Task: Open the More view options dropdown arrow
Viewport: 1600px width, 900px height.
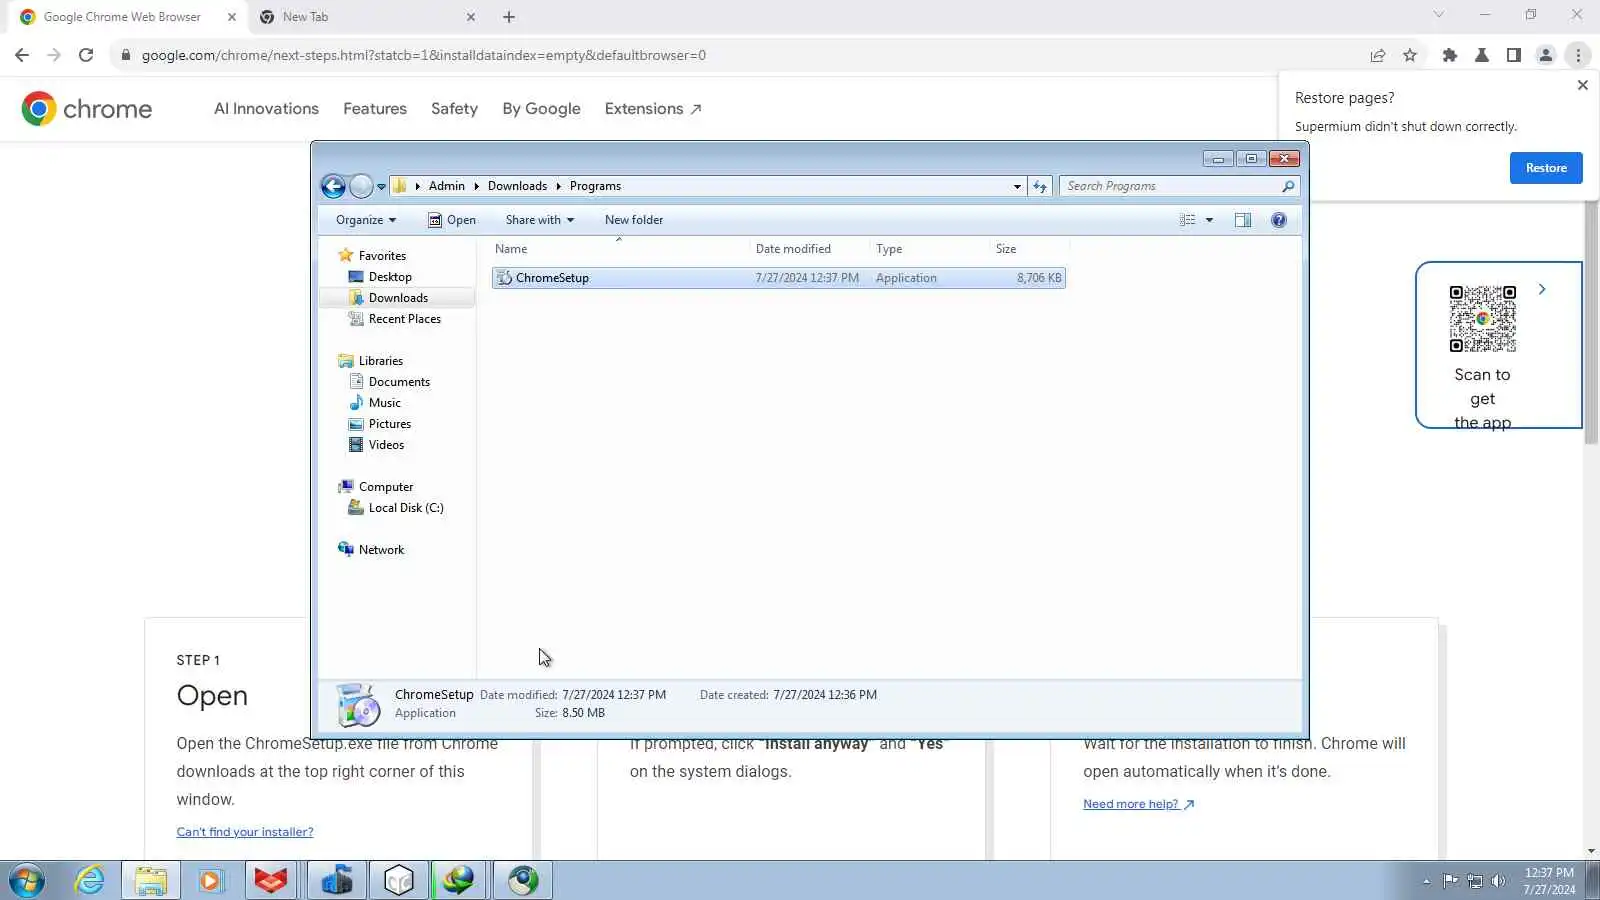Action: 1209,220
